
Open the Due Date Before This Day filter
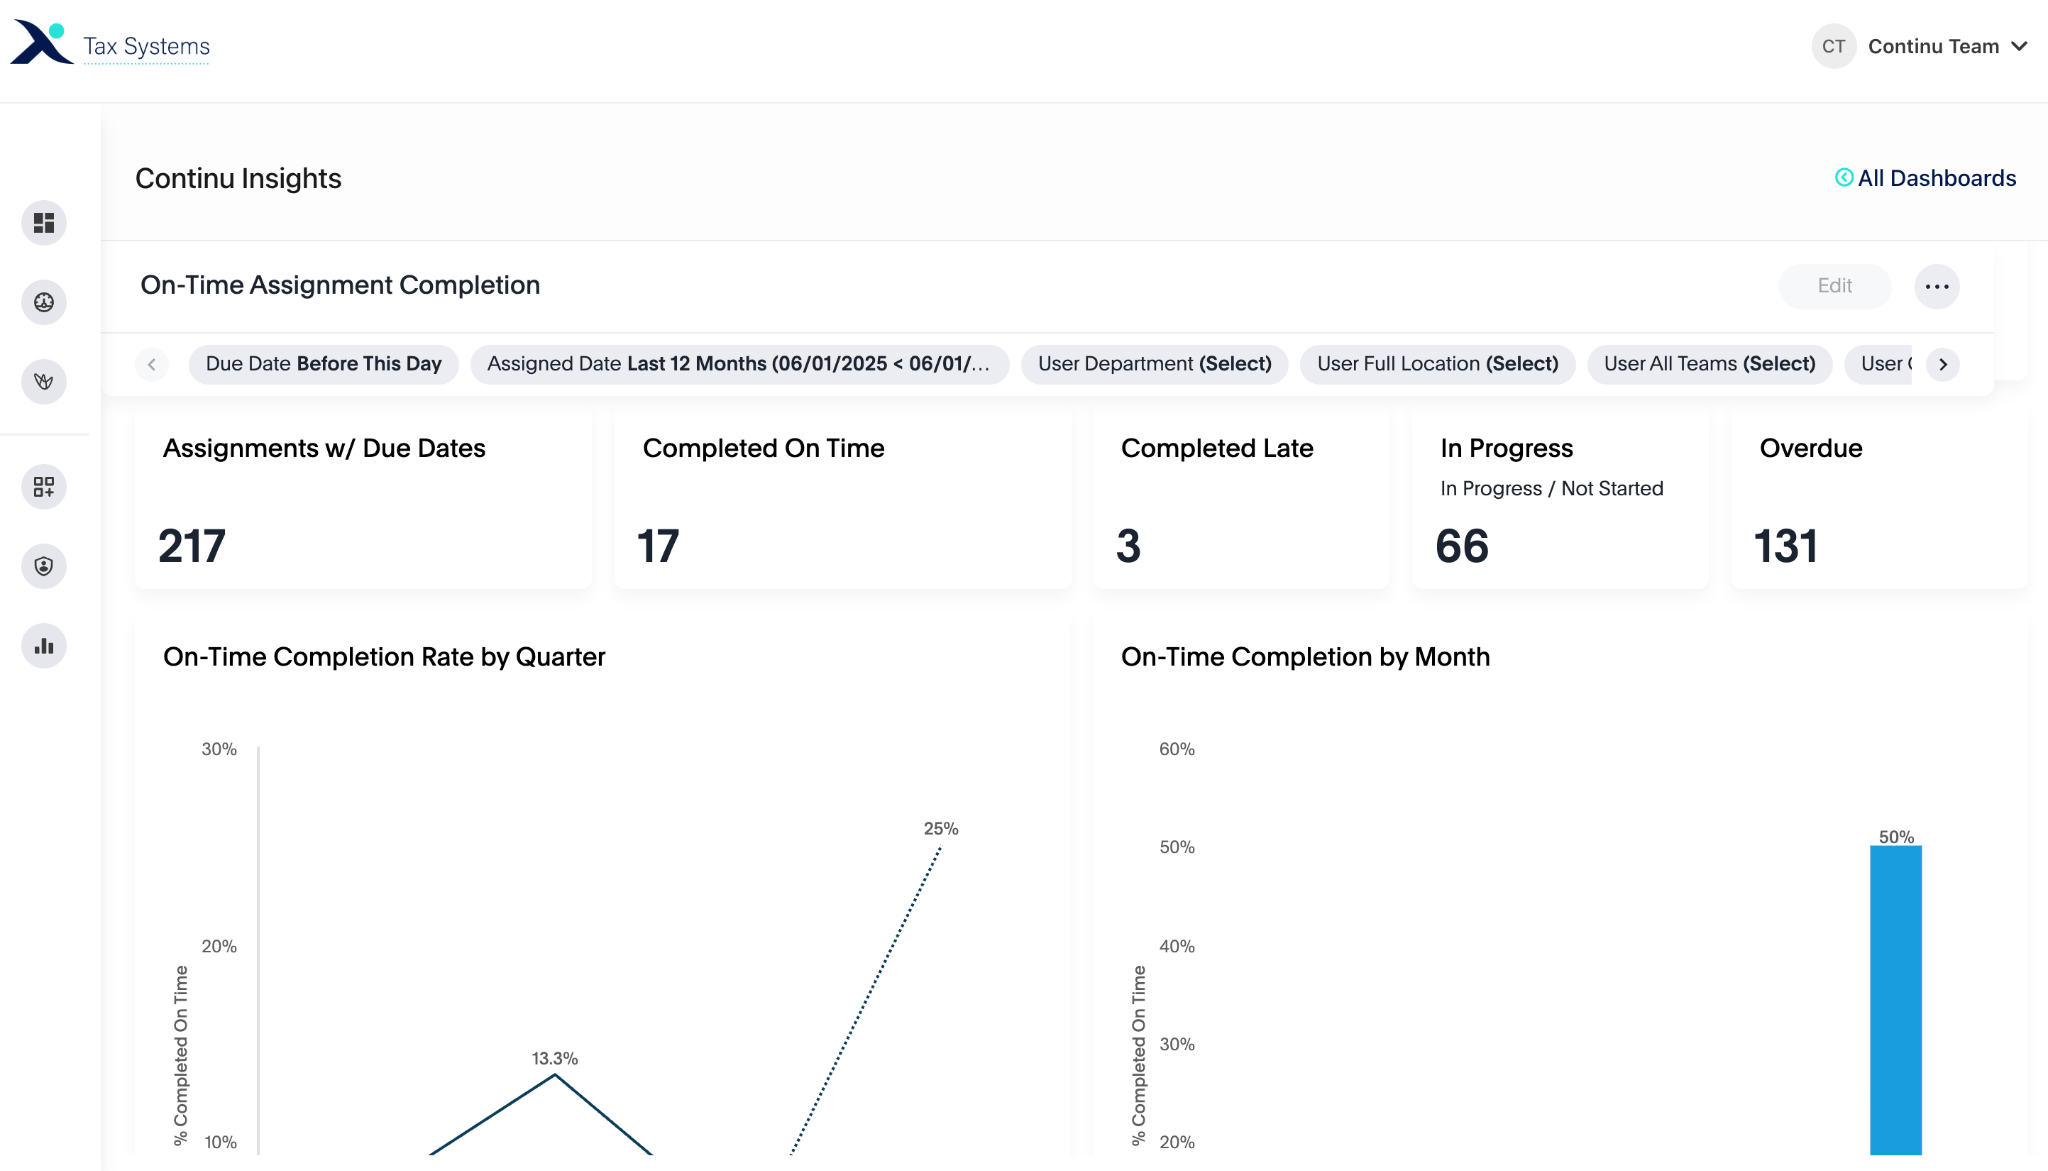[x=323, y=364]
